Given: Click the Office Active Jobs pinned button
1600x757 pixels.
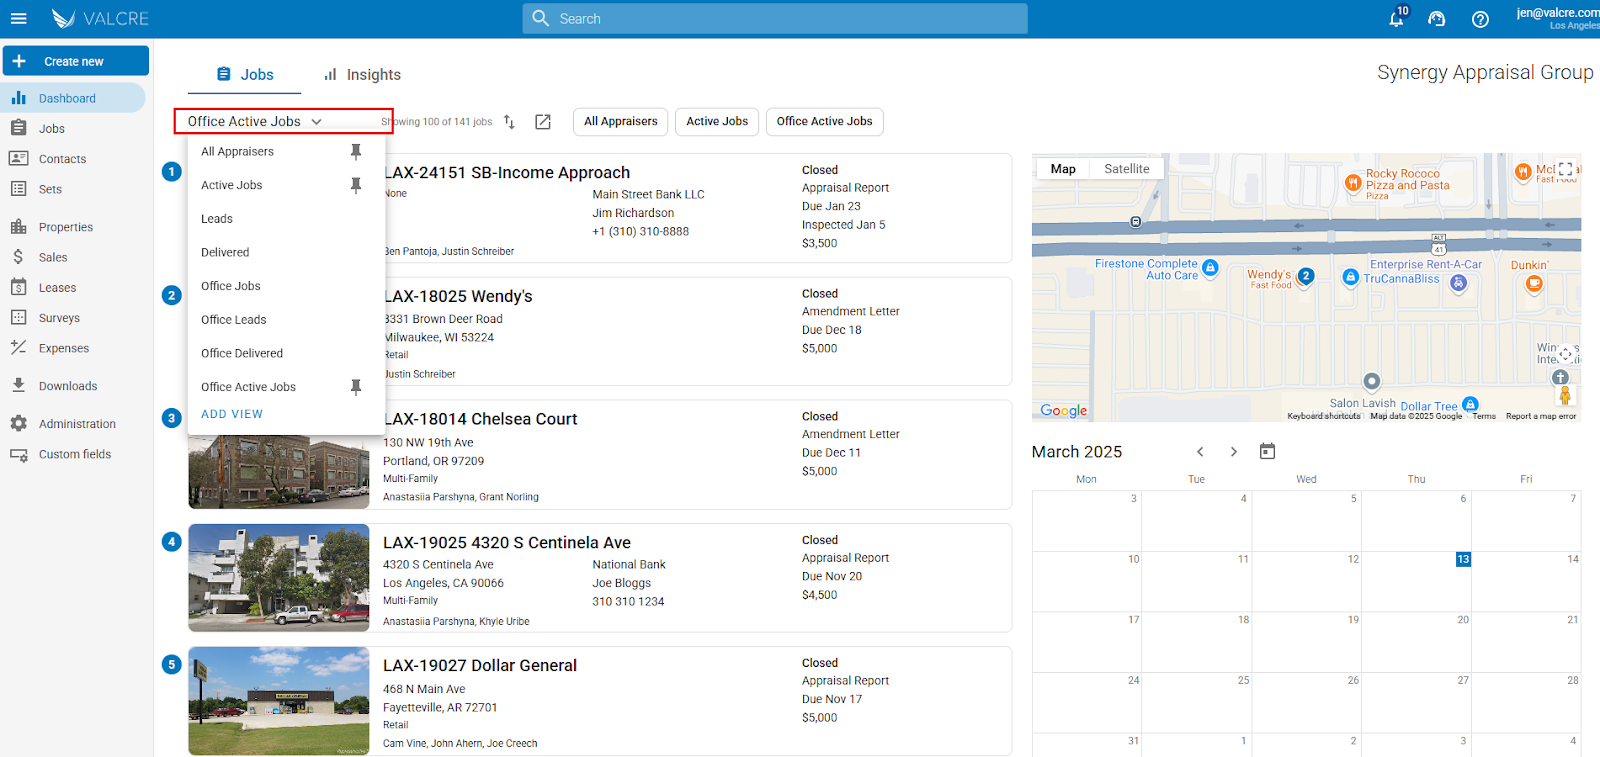Looking at the screenshot, I should [825, 121].
